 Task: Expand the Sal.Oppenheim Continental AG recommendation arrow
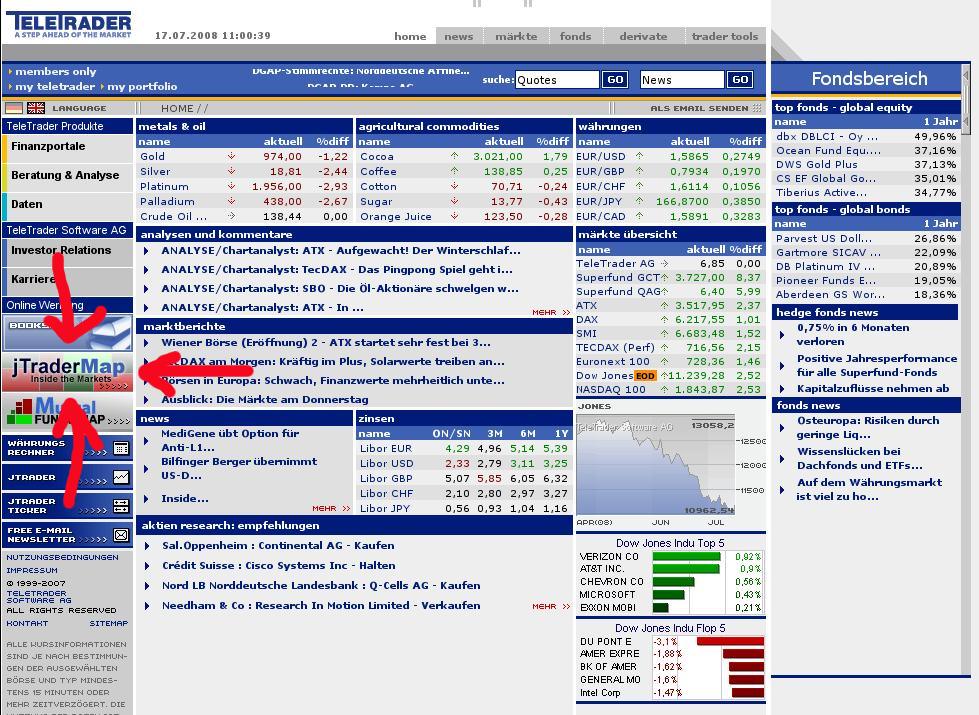click(x=147, y=546)
